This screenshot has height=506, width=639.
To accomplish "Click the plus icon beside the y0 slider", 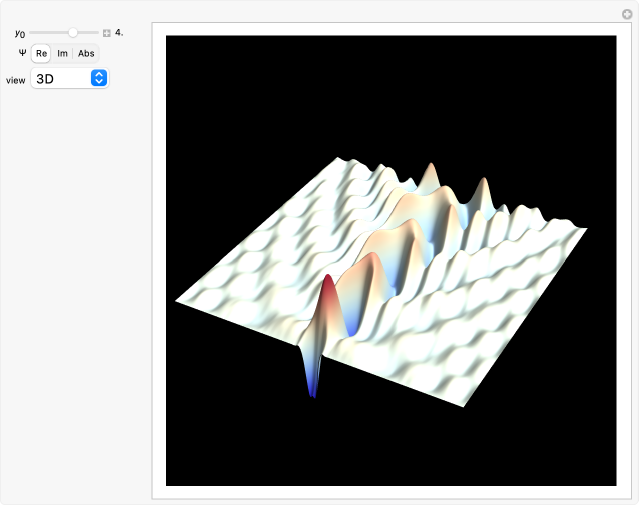I will 107,33.
